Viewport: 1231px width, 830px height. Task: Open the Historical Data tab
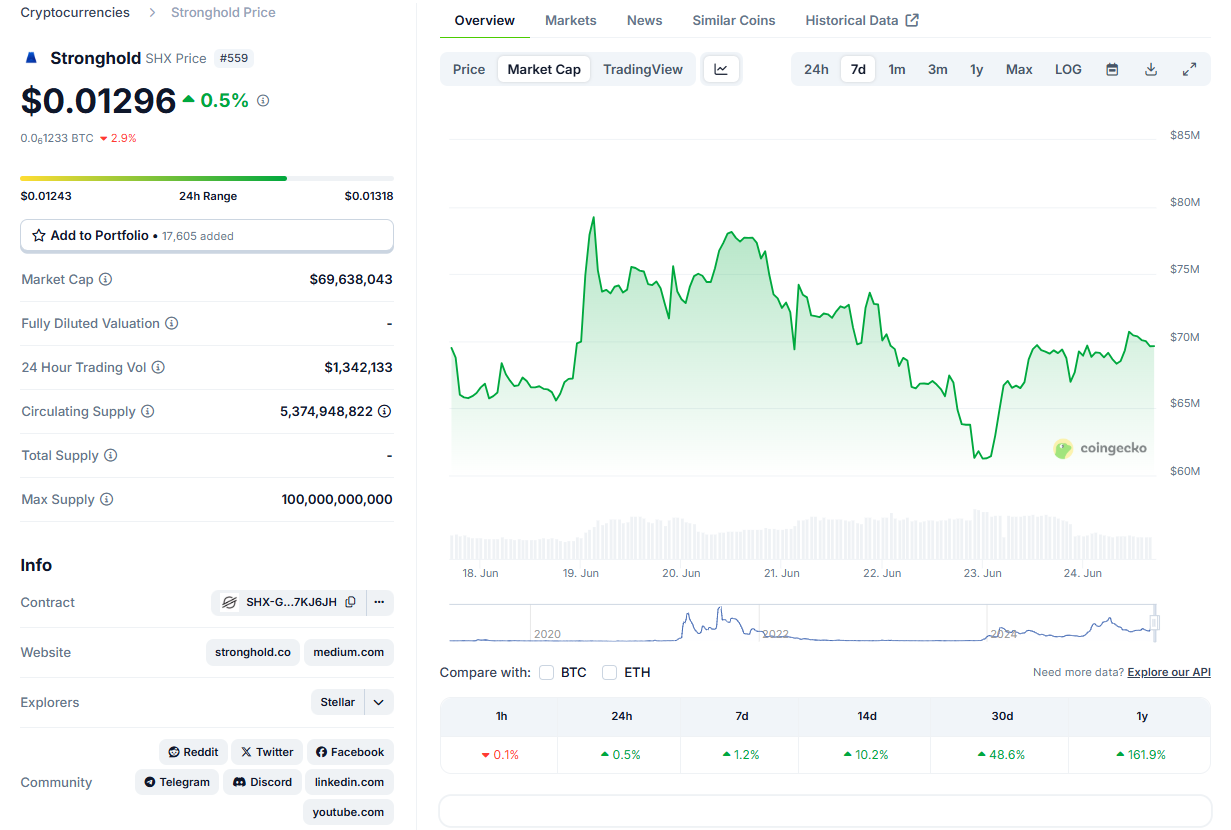[862, 20]
